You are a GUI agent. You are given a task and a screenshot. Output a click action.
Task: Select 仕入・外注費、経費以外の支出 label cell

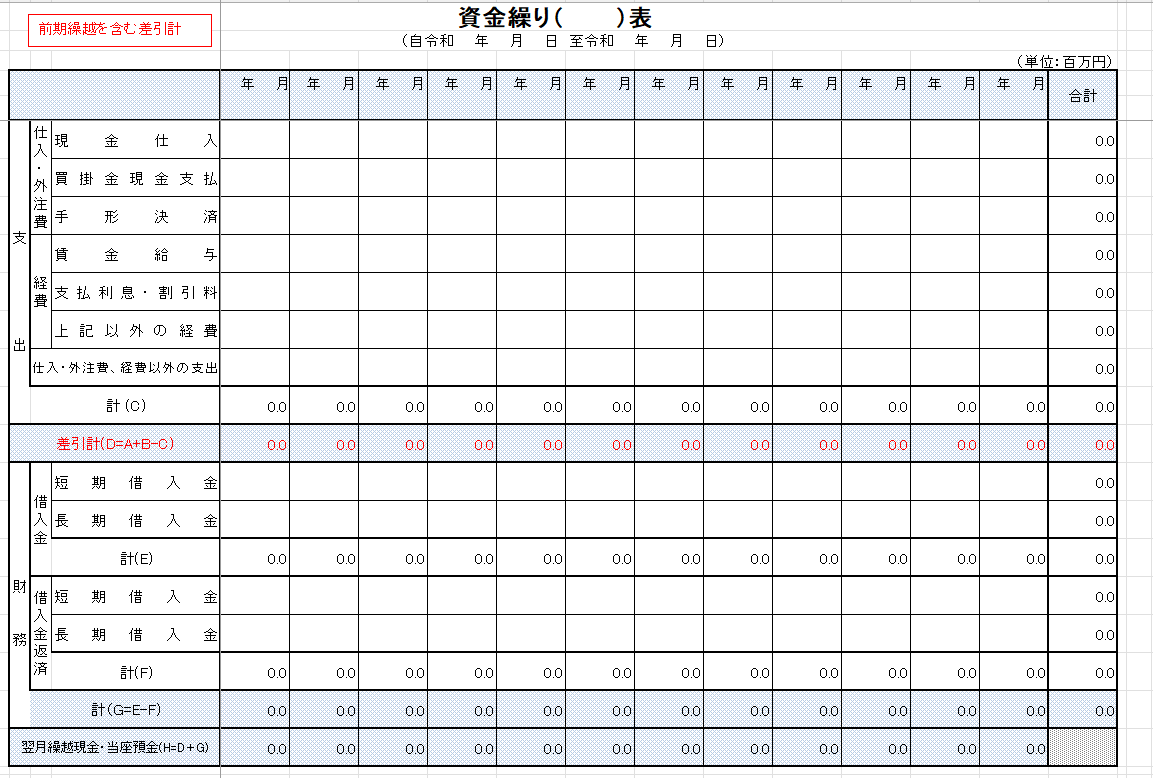(x=125, y=368)
